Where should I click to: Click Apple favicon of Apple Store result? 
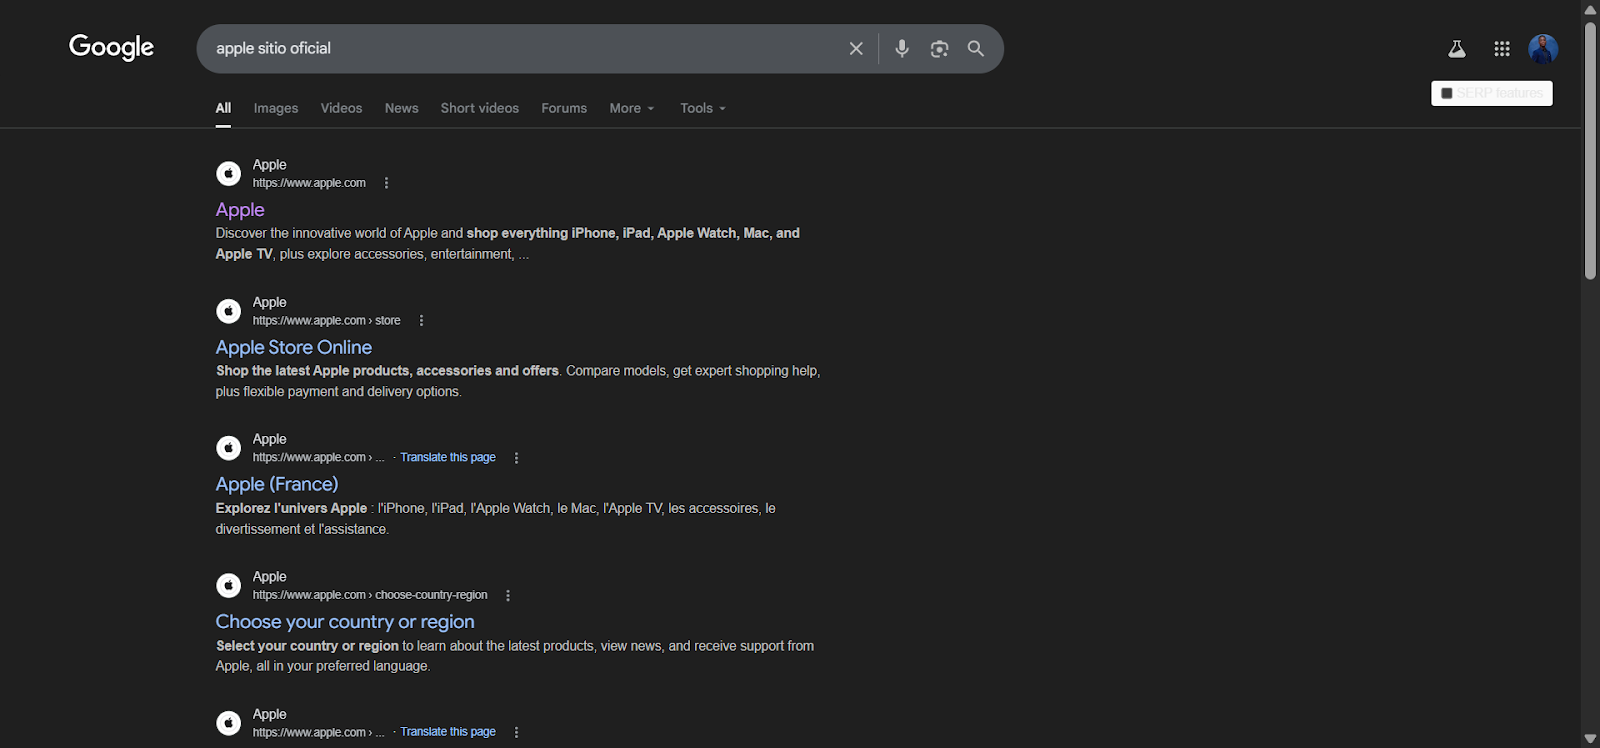pyautogui.click(x=229, y=311)
